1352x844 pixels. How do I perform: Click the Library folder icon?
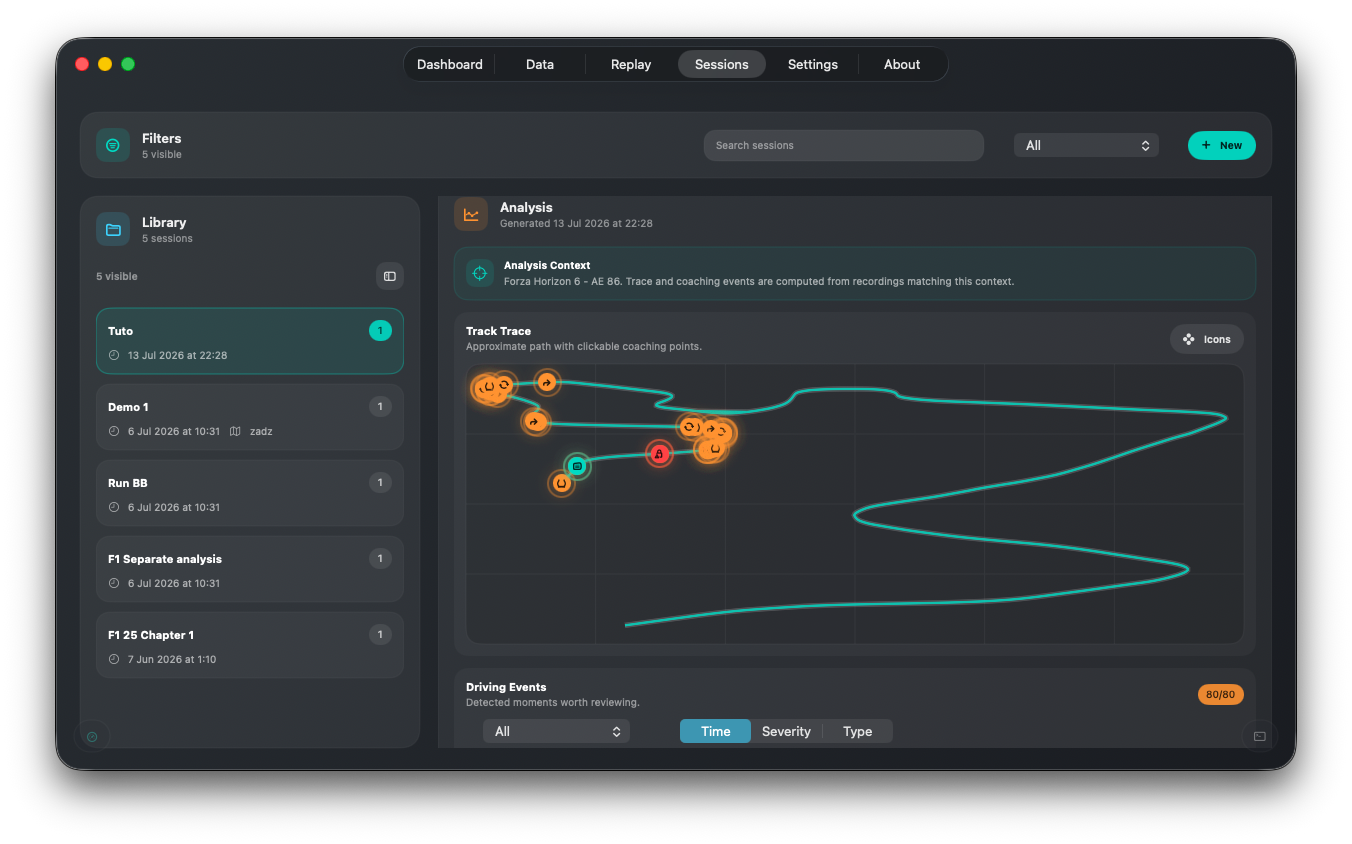(x=113, y=229)
